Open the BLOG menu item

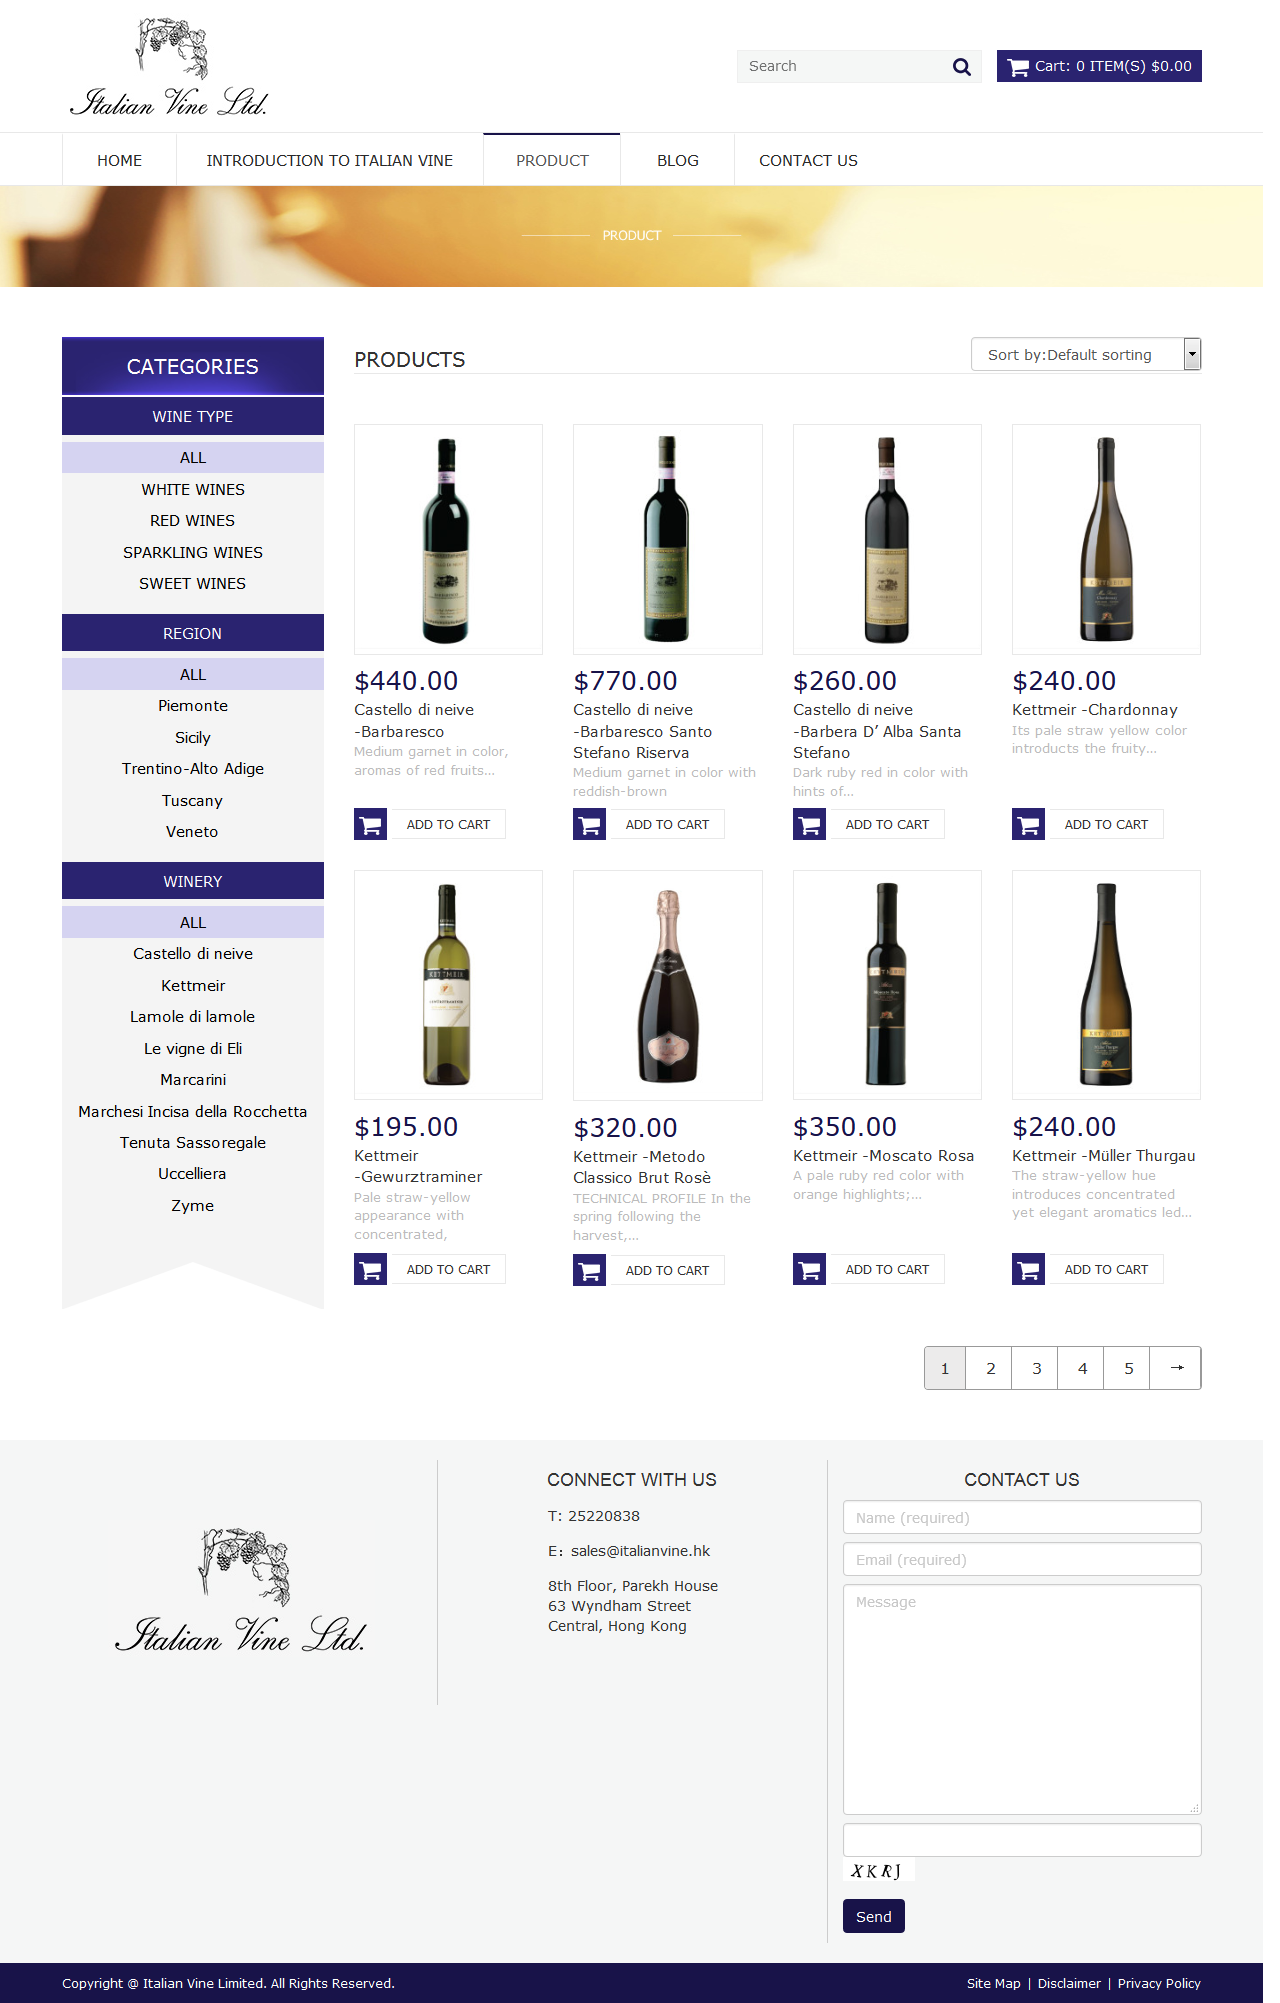[678, 160]
